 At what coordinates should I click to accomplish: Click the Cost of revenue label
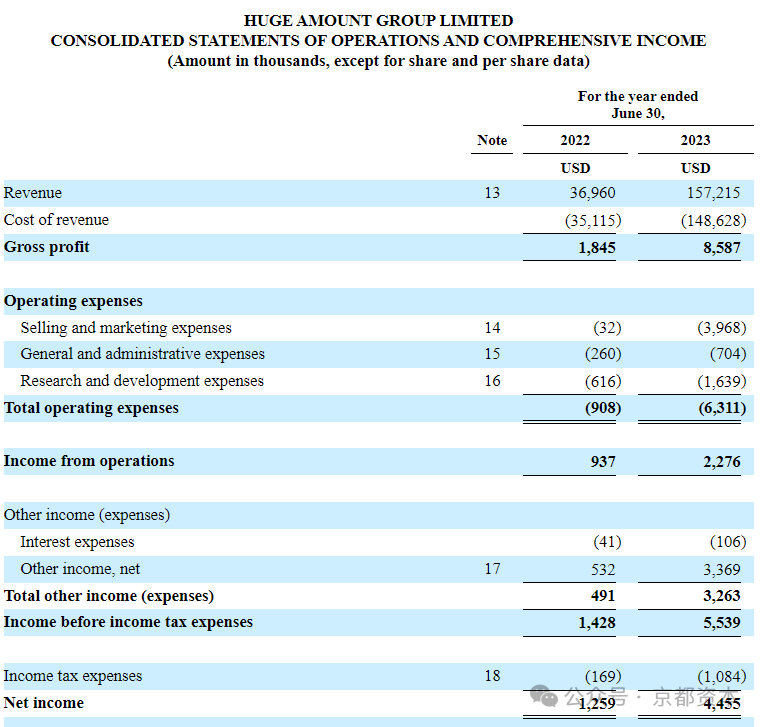[56, 220]
